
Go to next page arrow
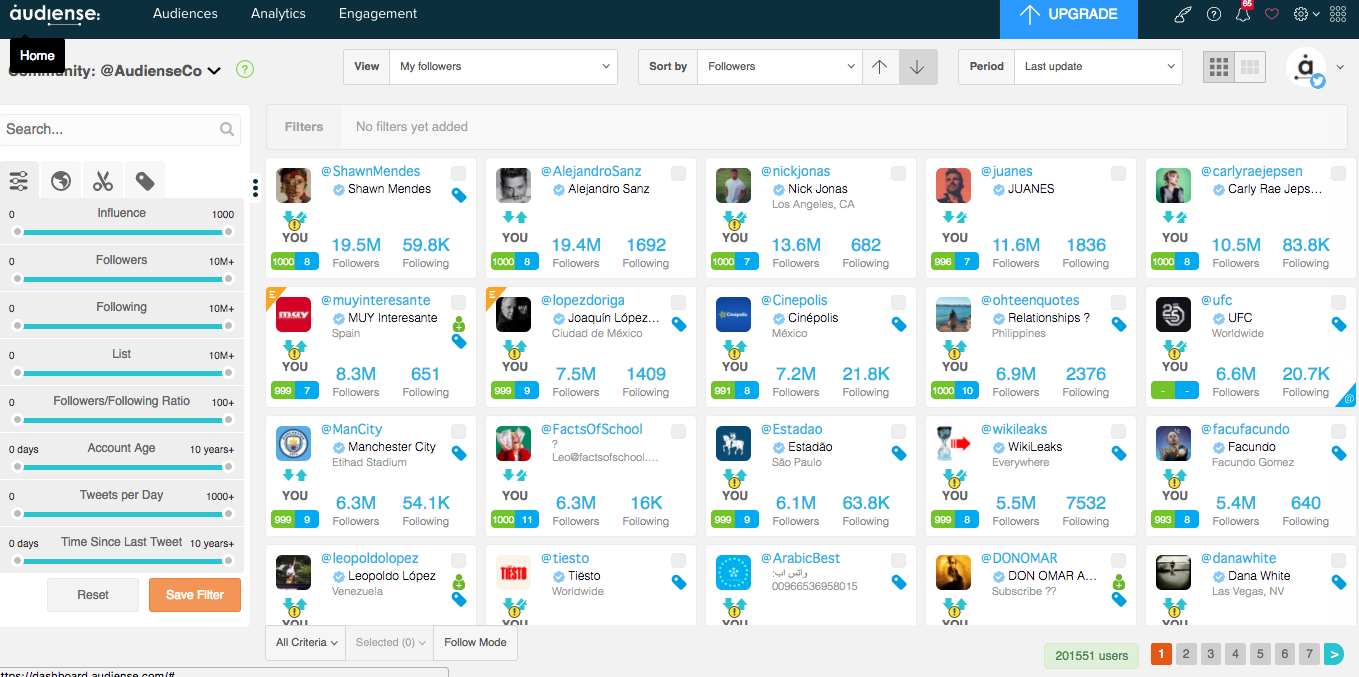click(1333, 655)
